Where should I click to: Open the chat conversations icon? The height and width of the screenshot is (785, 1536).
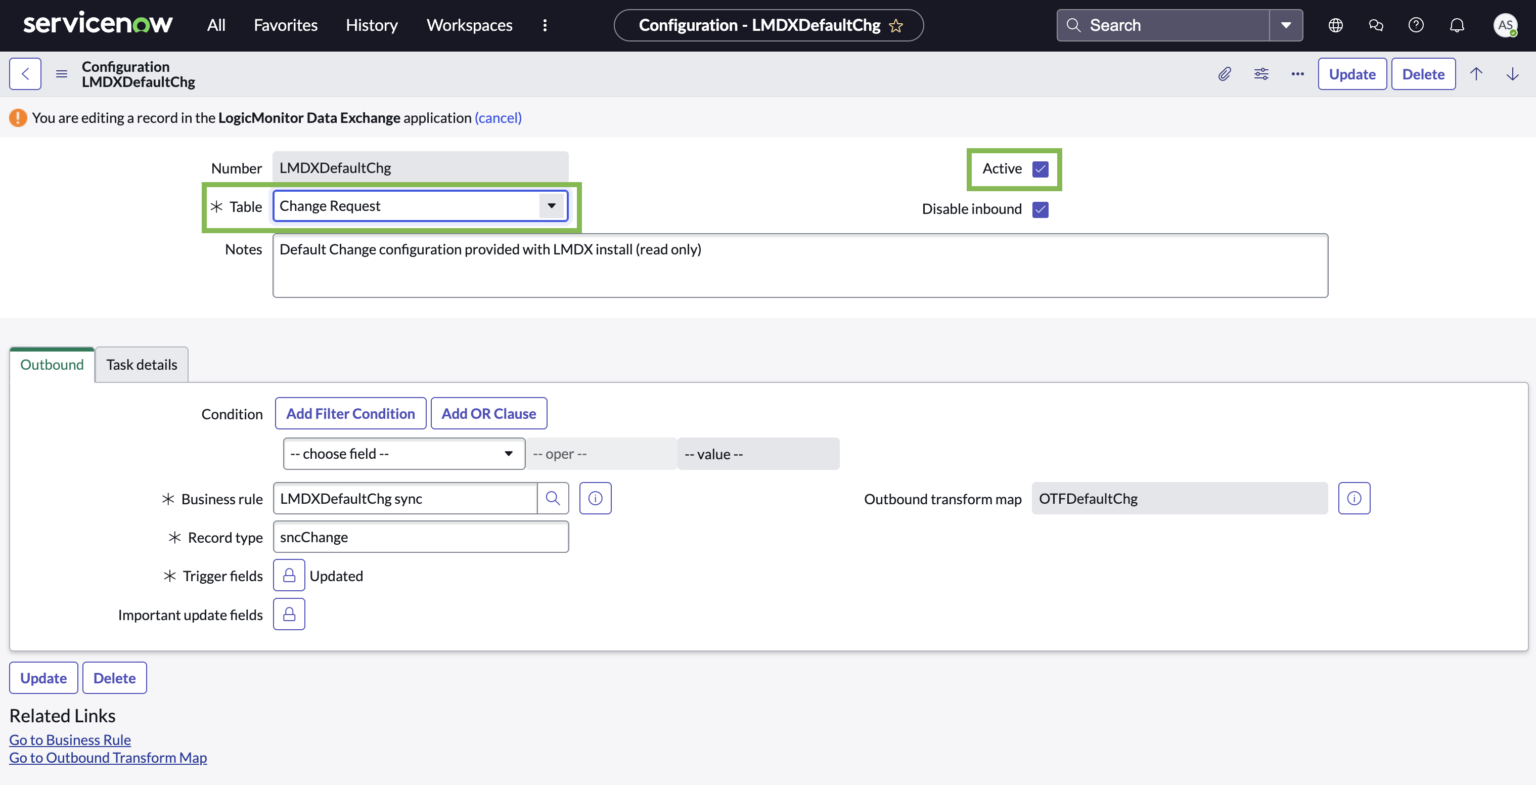(1376, 25)
